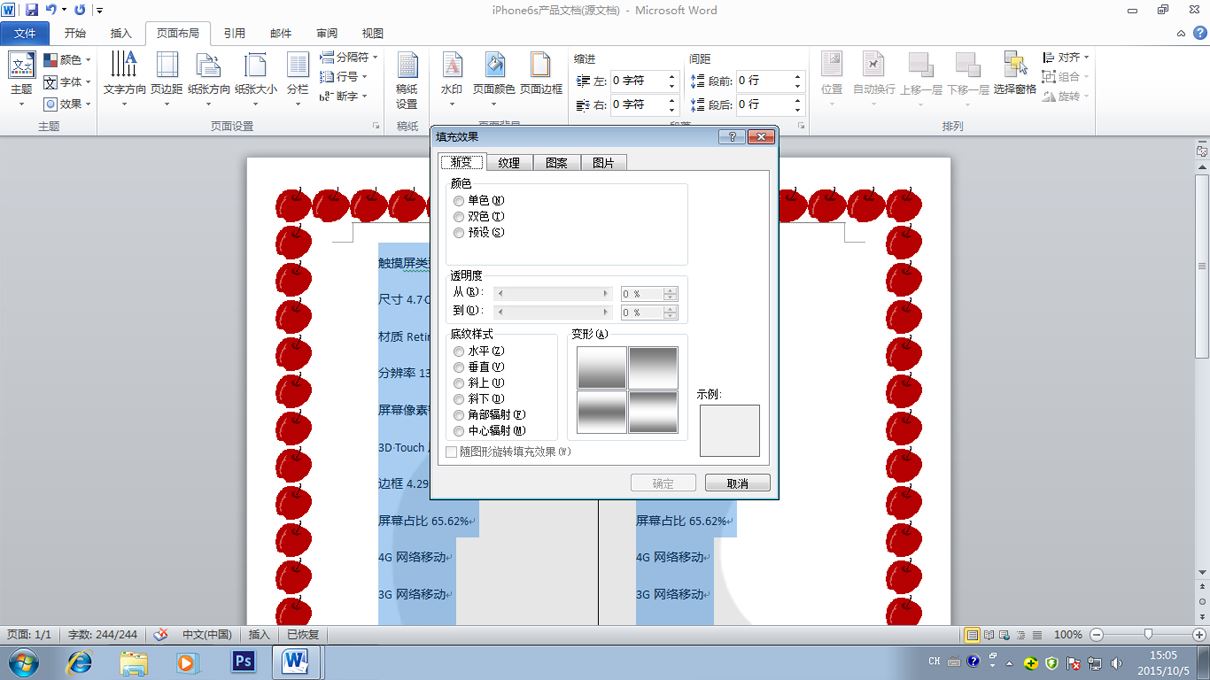
Task: Click the 自动换行 wrap text icon
Action: (x=874, y=65)
